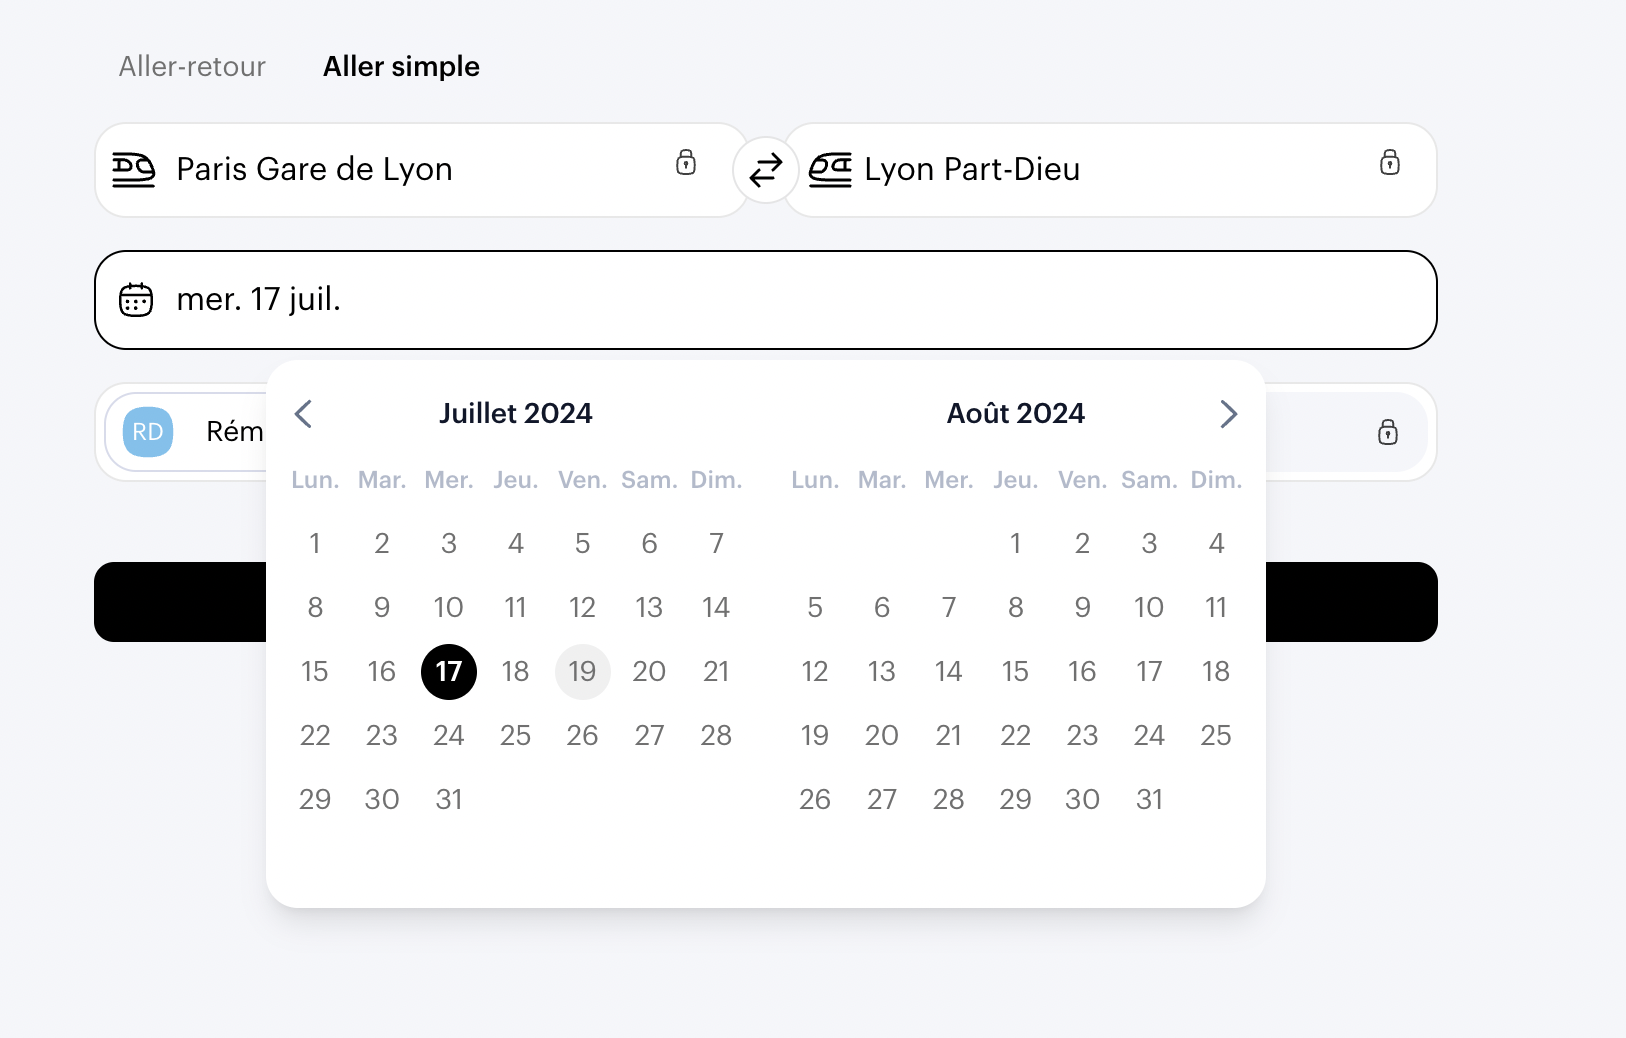Choose 31 July in Juillet 2024
The width and height of the screenshot is (1626, 1038).
click(449, 800)
